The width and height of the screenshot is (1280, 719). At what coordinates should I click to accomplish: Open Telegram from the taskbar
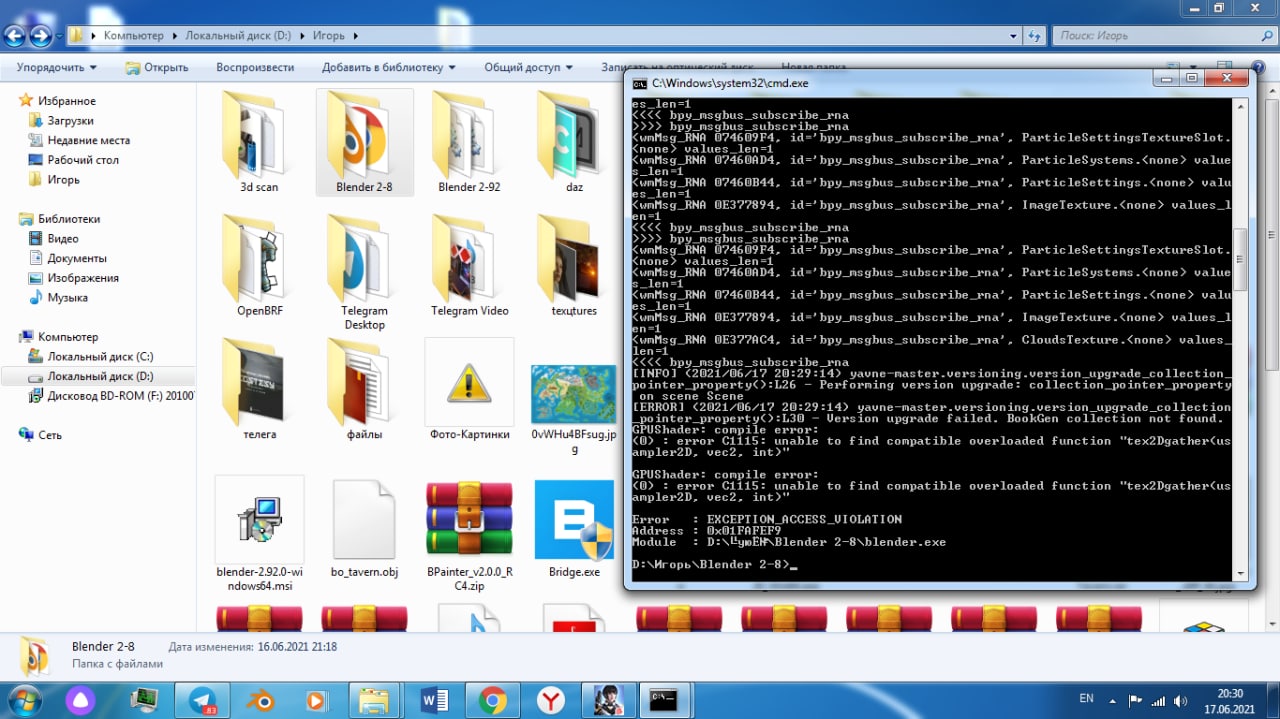(x=202, y=700)
